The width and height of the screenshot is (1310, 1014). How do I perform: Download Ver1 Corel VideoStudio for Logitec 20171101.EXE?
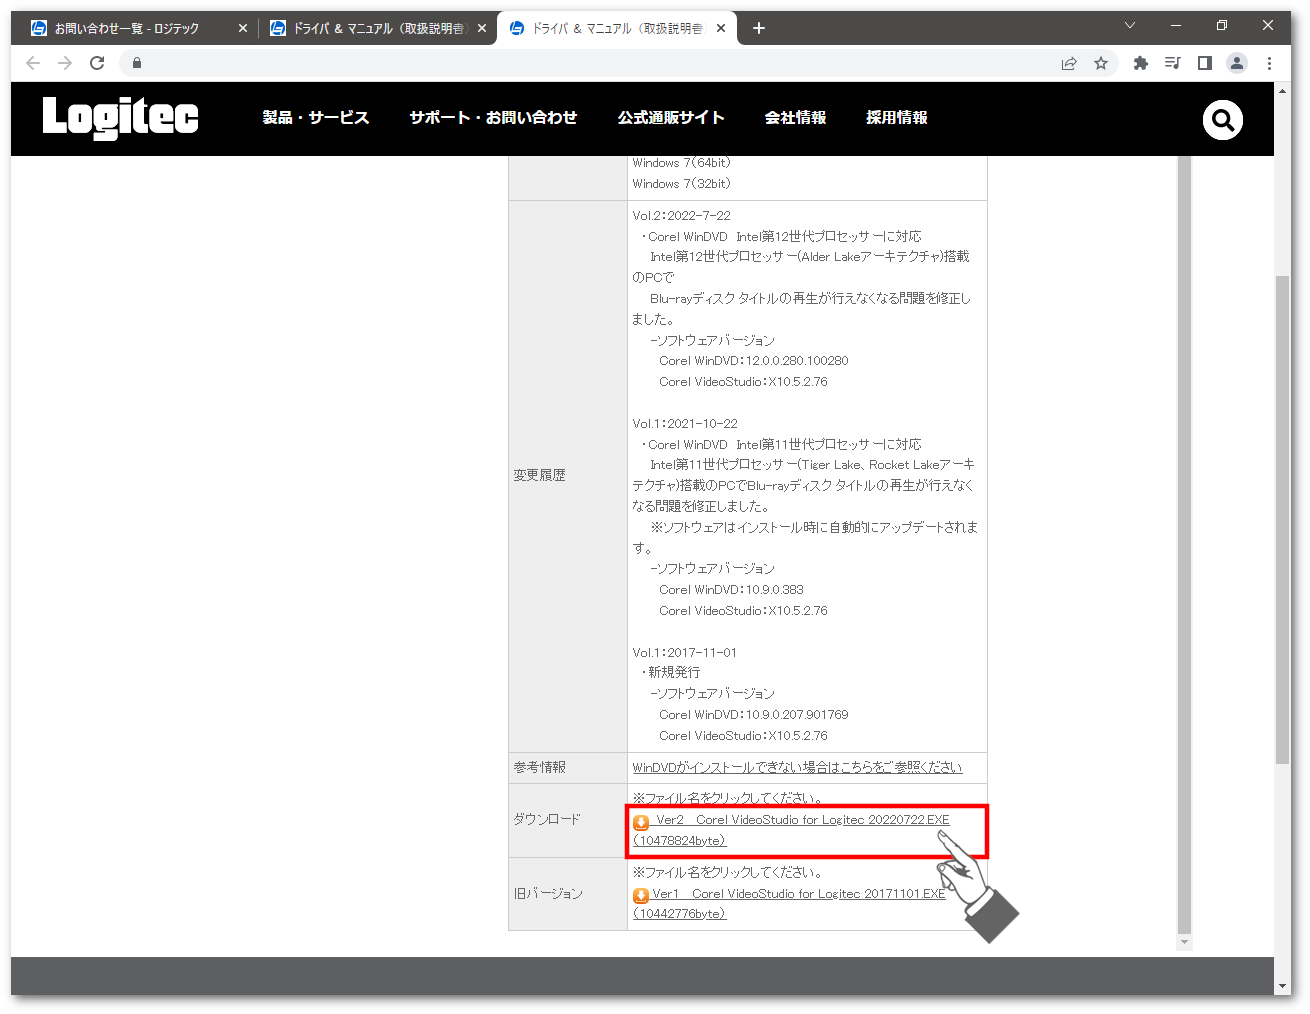click(789, 904)
